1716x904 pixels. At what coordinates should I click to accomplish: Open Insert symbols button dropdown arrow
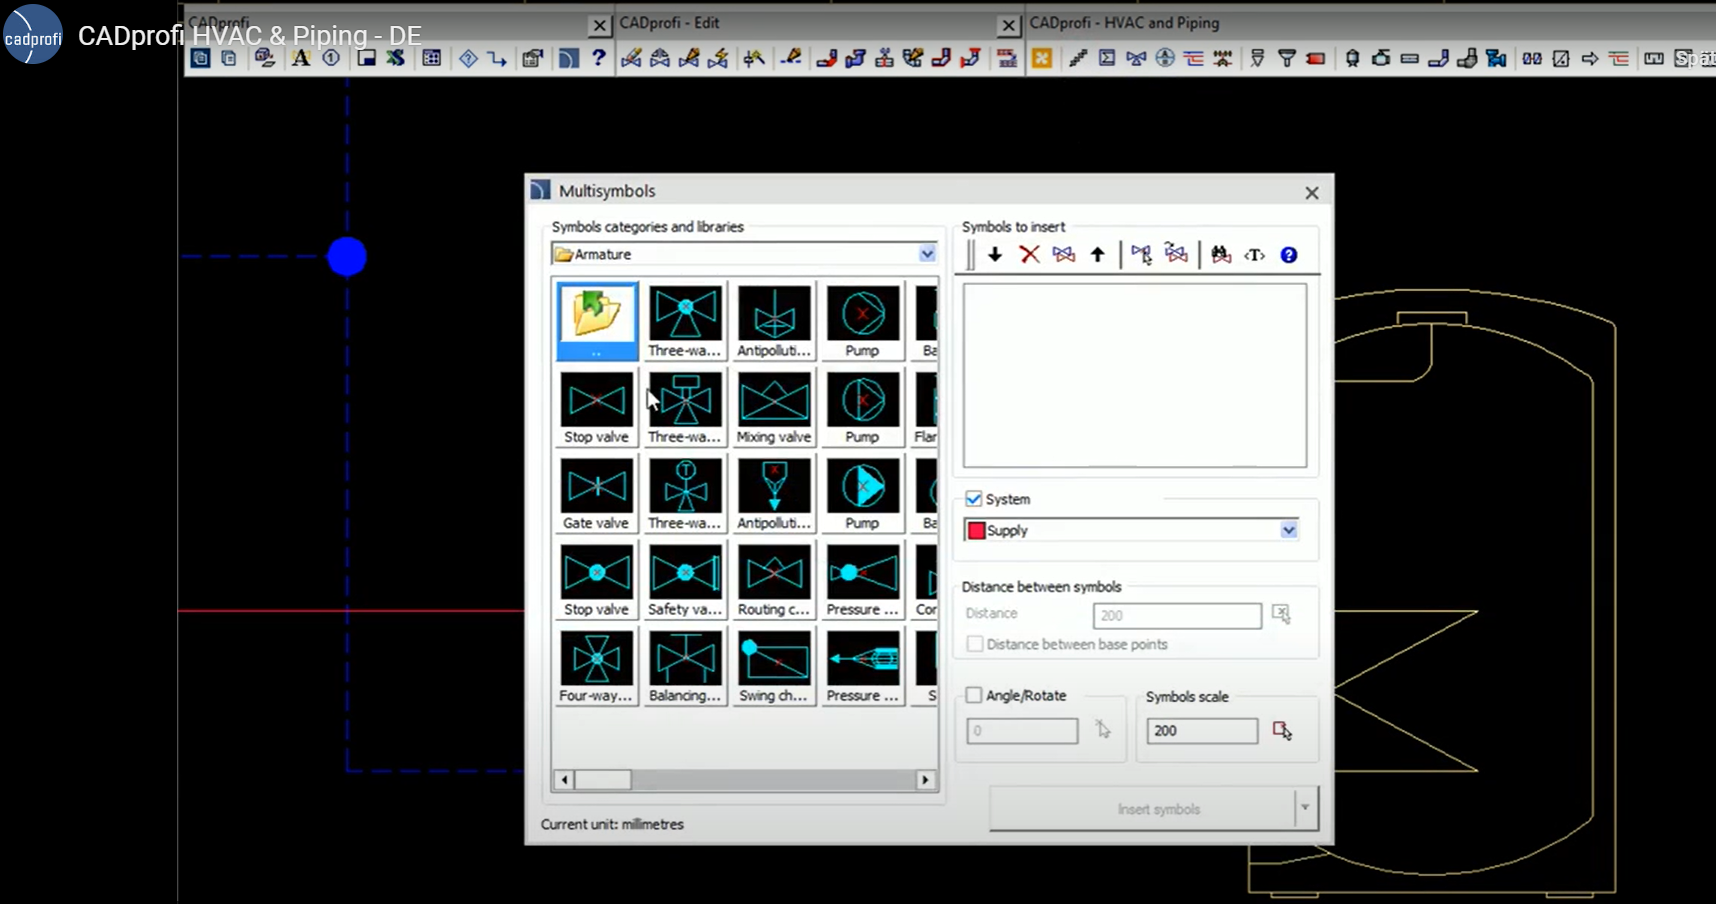[1305, 808]
